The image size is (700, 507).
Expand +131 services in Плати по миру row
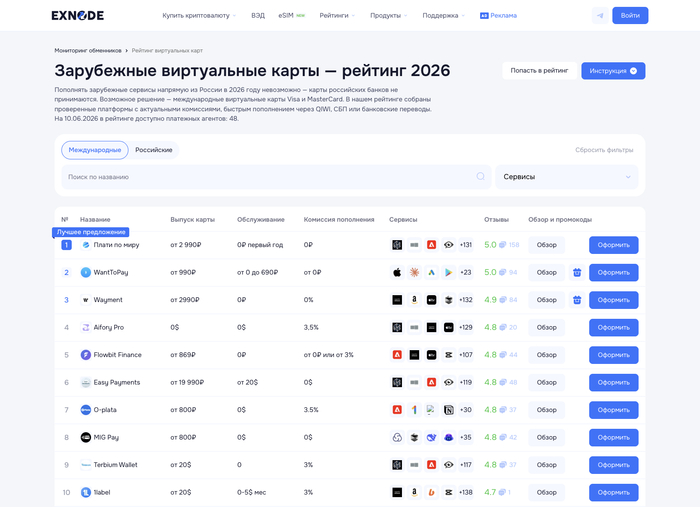(466, 245)
